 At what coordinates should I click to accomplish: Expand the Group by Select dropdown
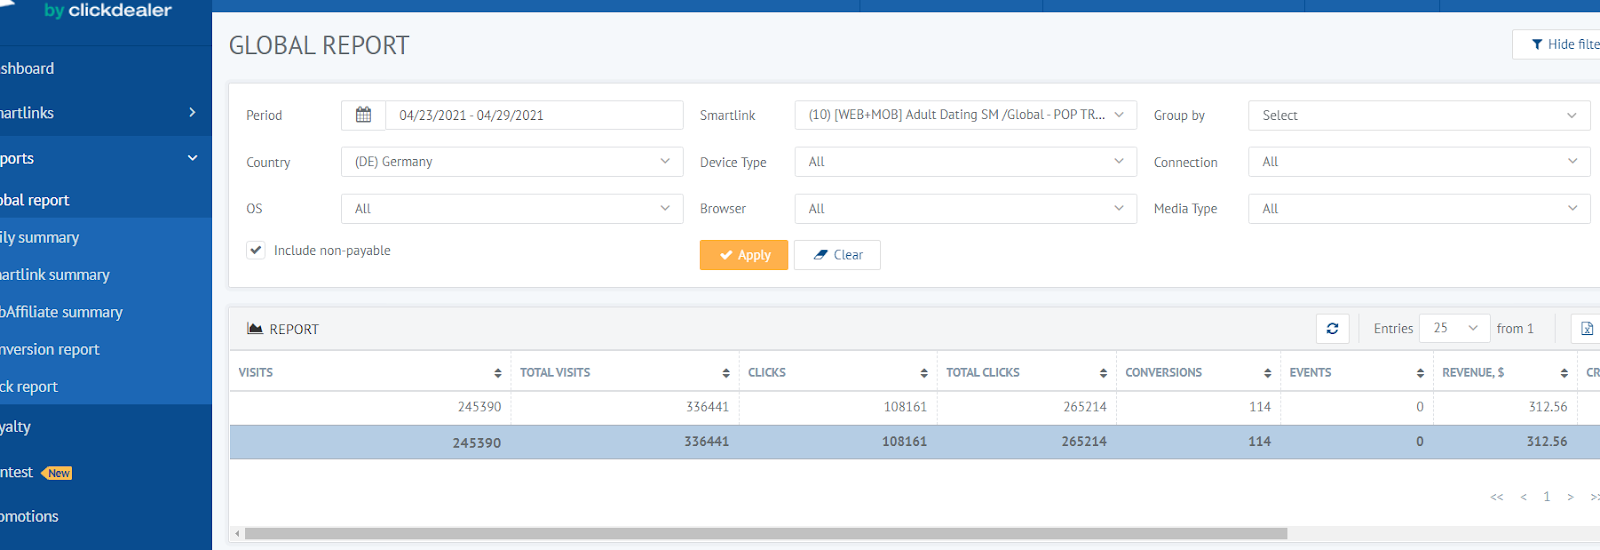pos(1418,116)
